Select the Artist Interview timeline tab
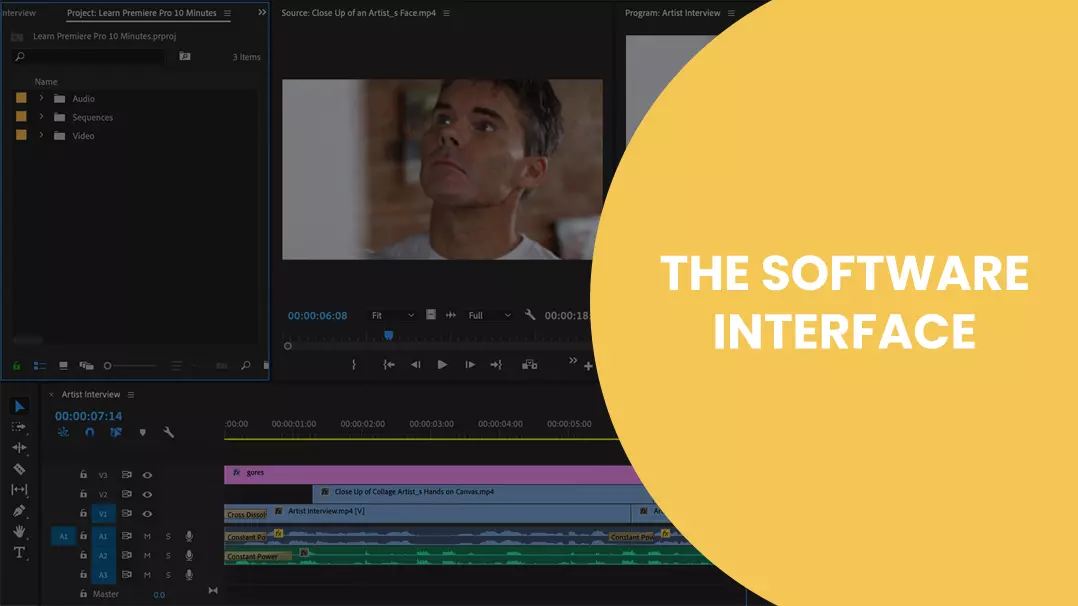 [x=91, y=394]
